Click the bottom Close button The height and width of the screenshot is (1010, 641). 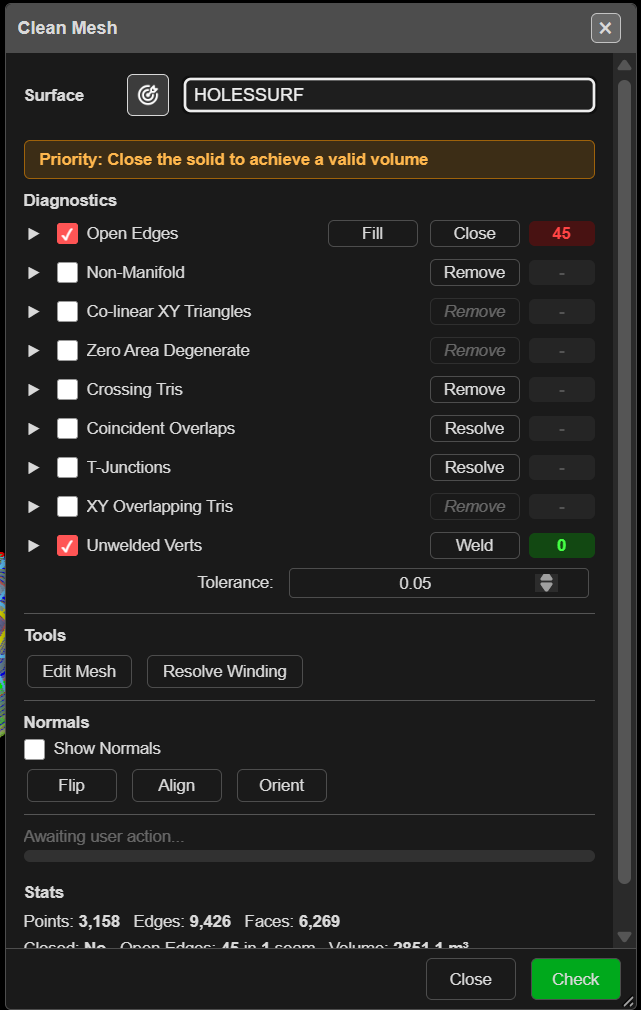click(x=471, y=979)
